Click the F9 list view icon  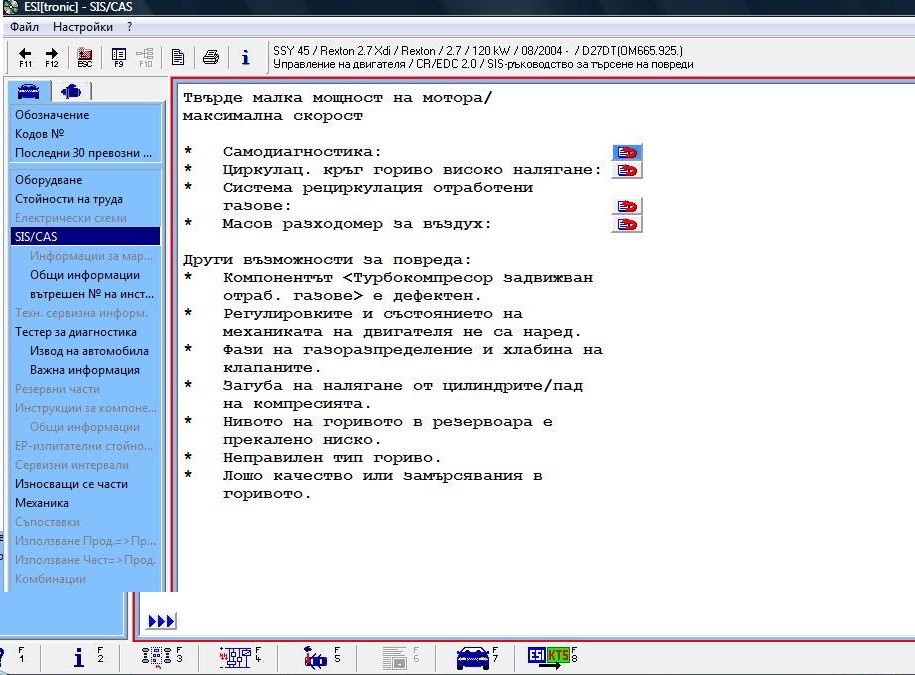click(118, 56)
